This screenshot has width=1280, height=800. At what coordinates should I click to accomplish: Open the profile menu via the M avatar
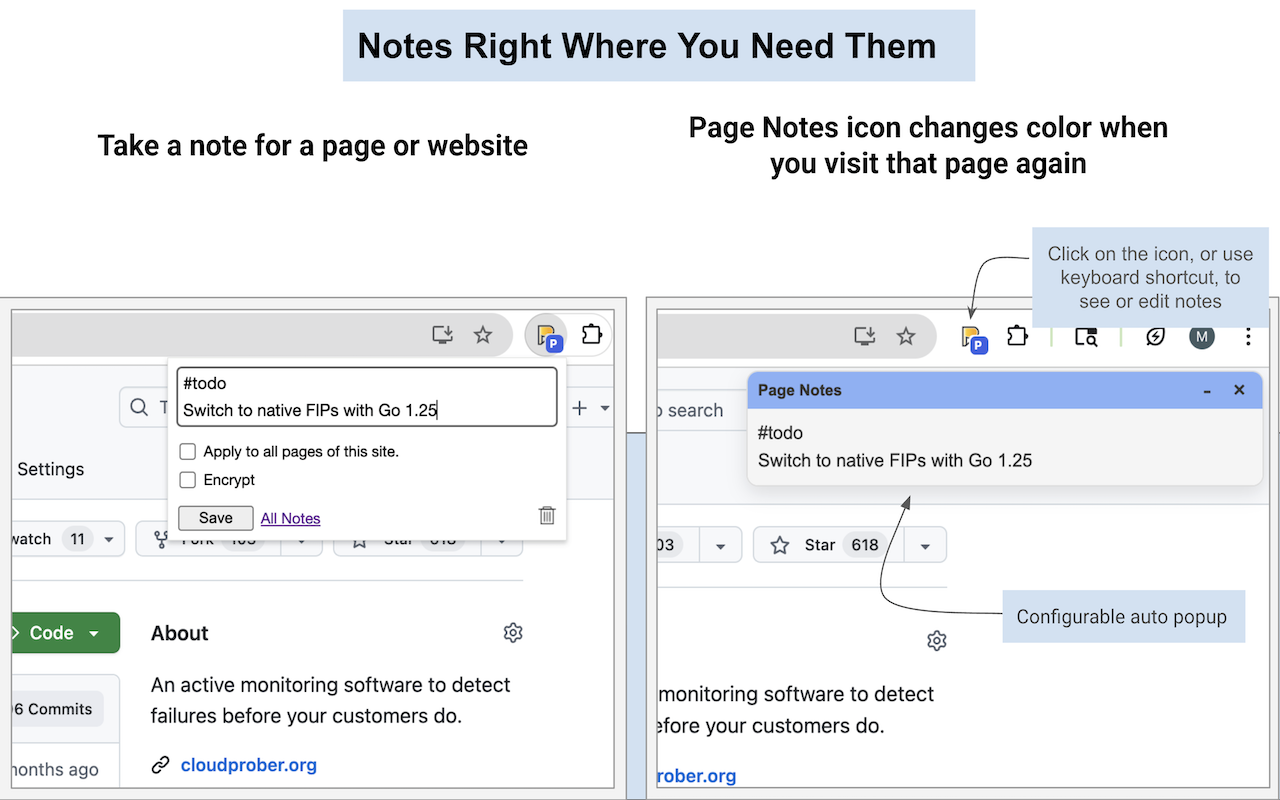[x=1201, y=337]
